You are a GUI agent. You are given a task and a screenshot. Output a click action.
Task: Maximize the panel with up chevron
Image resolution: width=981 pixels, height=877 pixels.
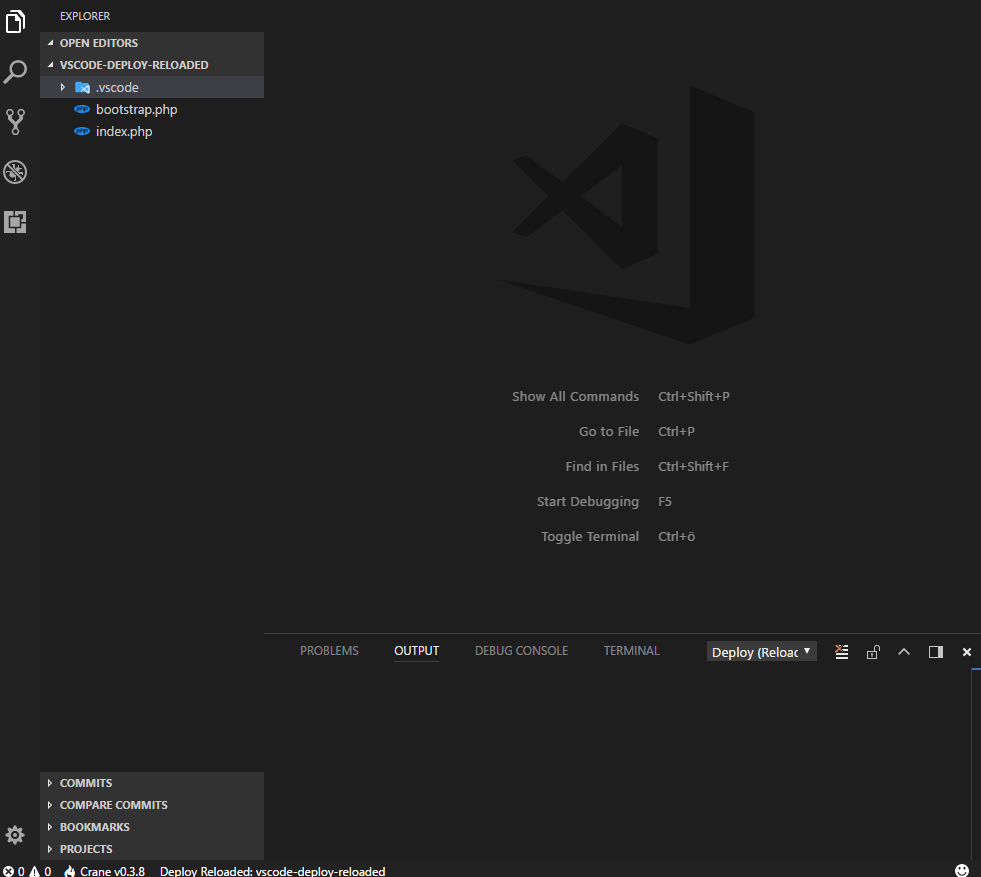click(x=904, y=652)
